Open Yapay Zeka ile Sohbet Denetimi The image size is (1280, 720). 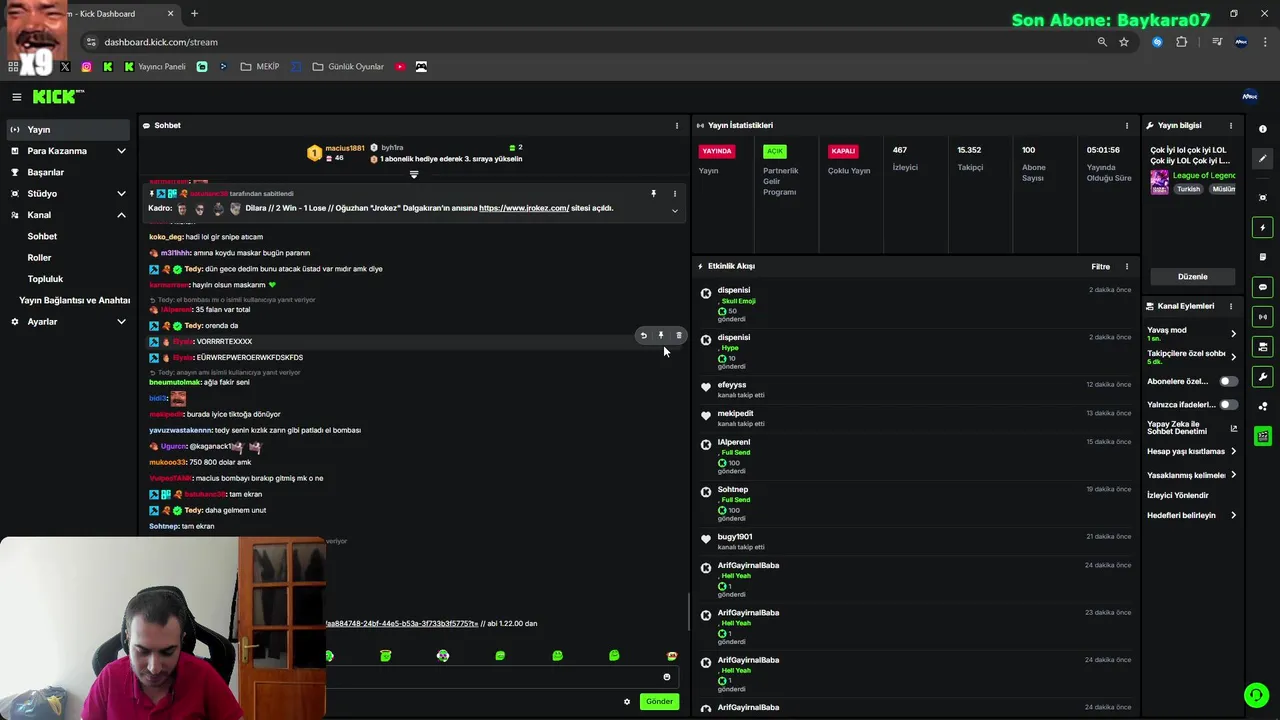coord(1192,428)
